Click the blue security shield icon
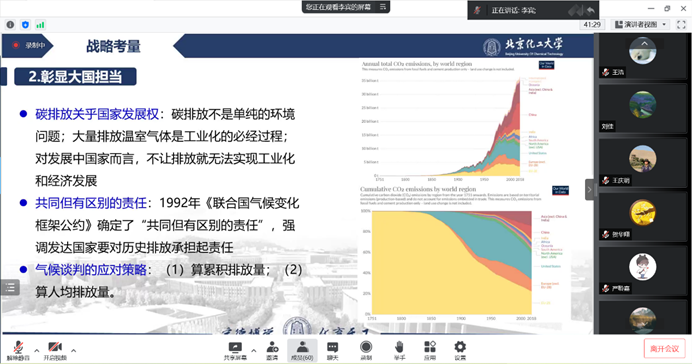 tap(25, 25)
